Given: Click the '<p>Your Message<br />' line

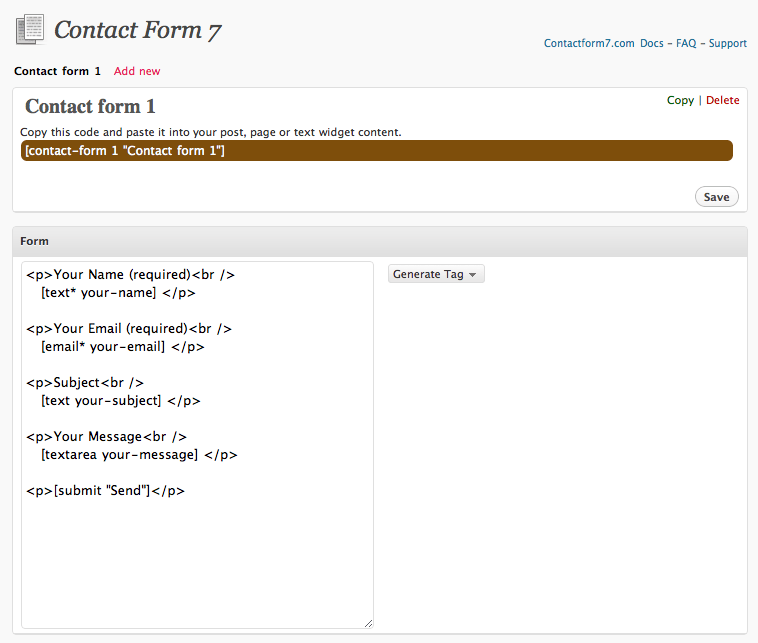Looking at the screenshot, I should [x=106, y=437].
